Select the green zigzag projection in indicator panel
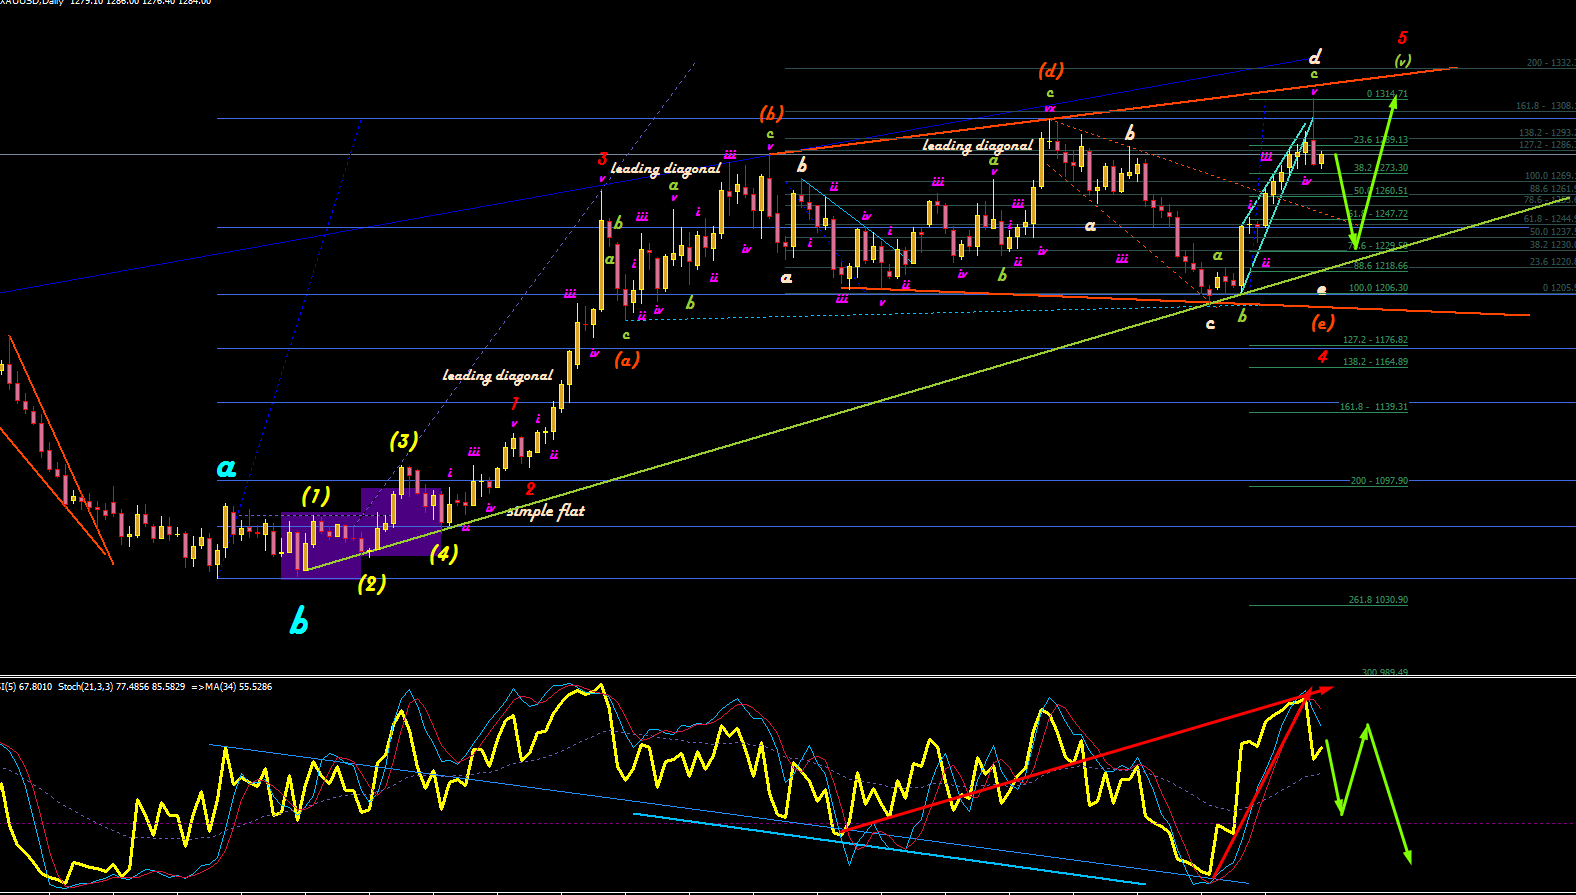 click(1368, 793)
